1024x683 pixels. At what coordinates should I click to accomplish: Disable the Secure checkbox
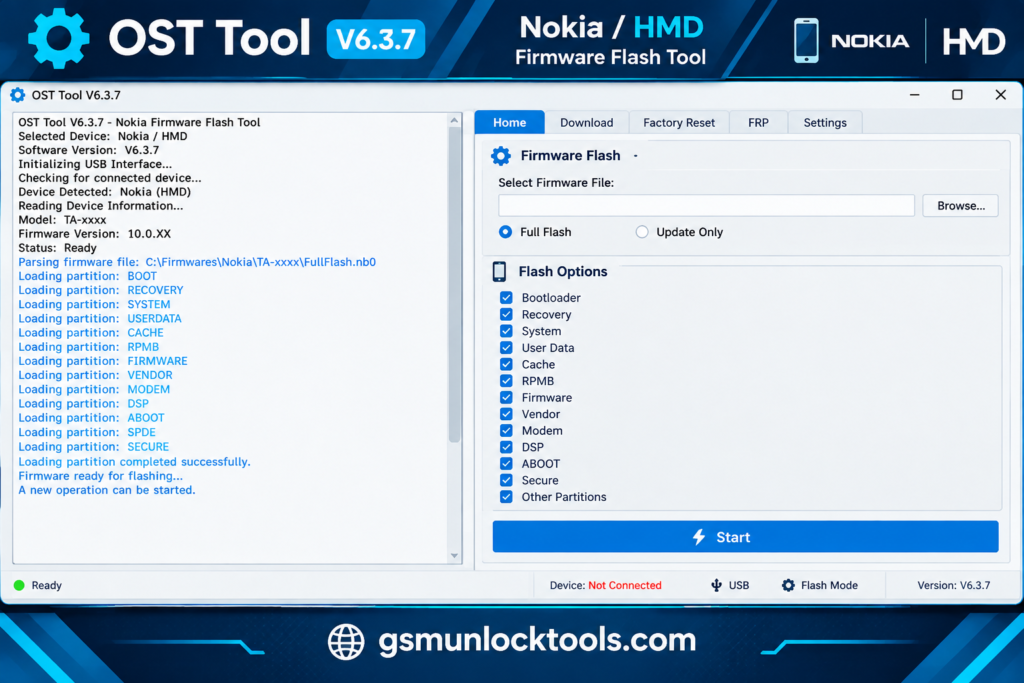click(x=506, y=480)
